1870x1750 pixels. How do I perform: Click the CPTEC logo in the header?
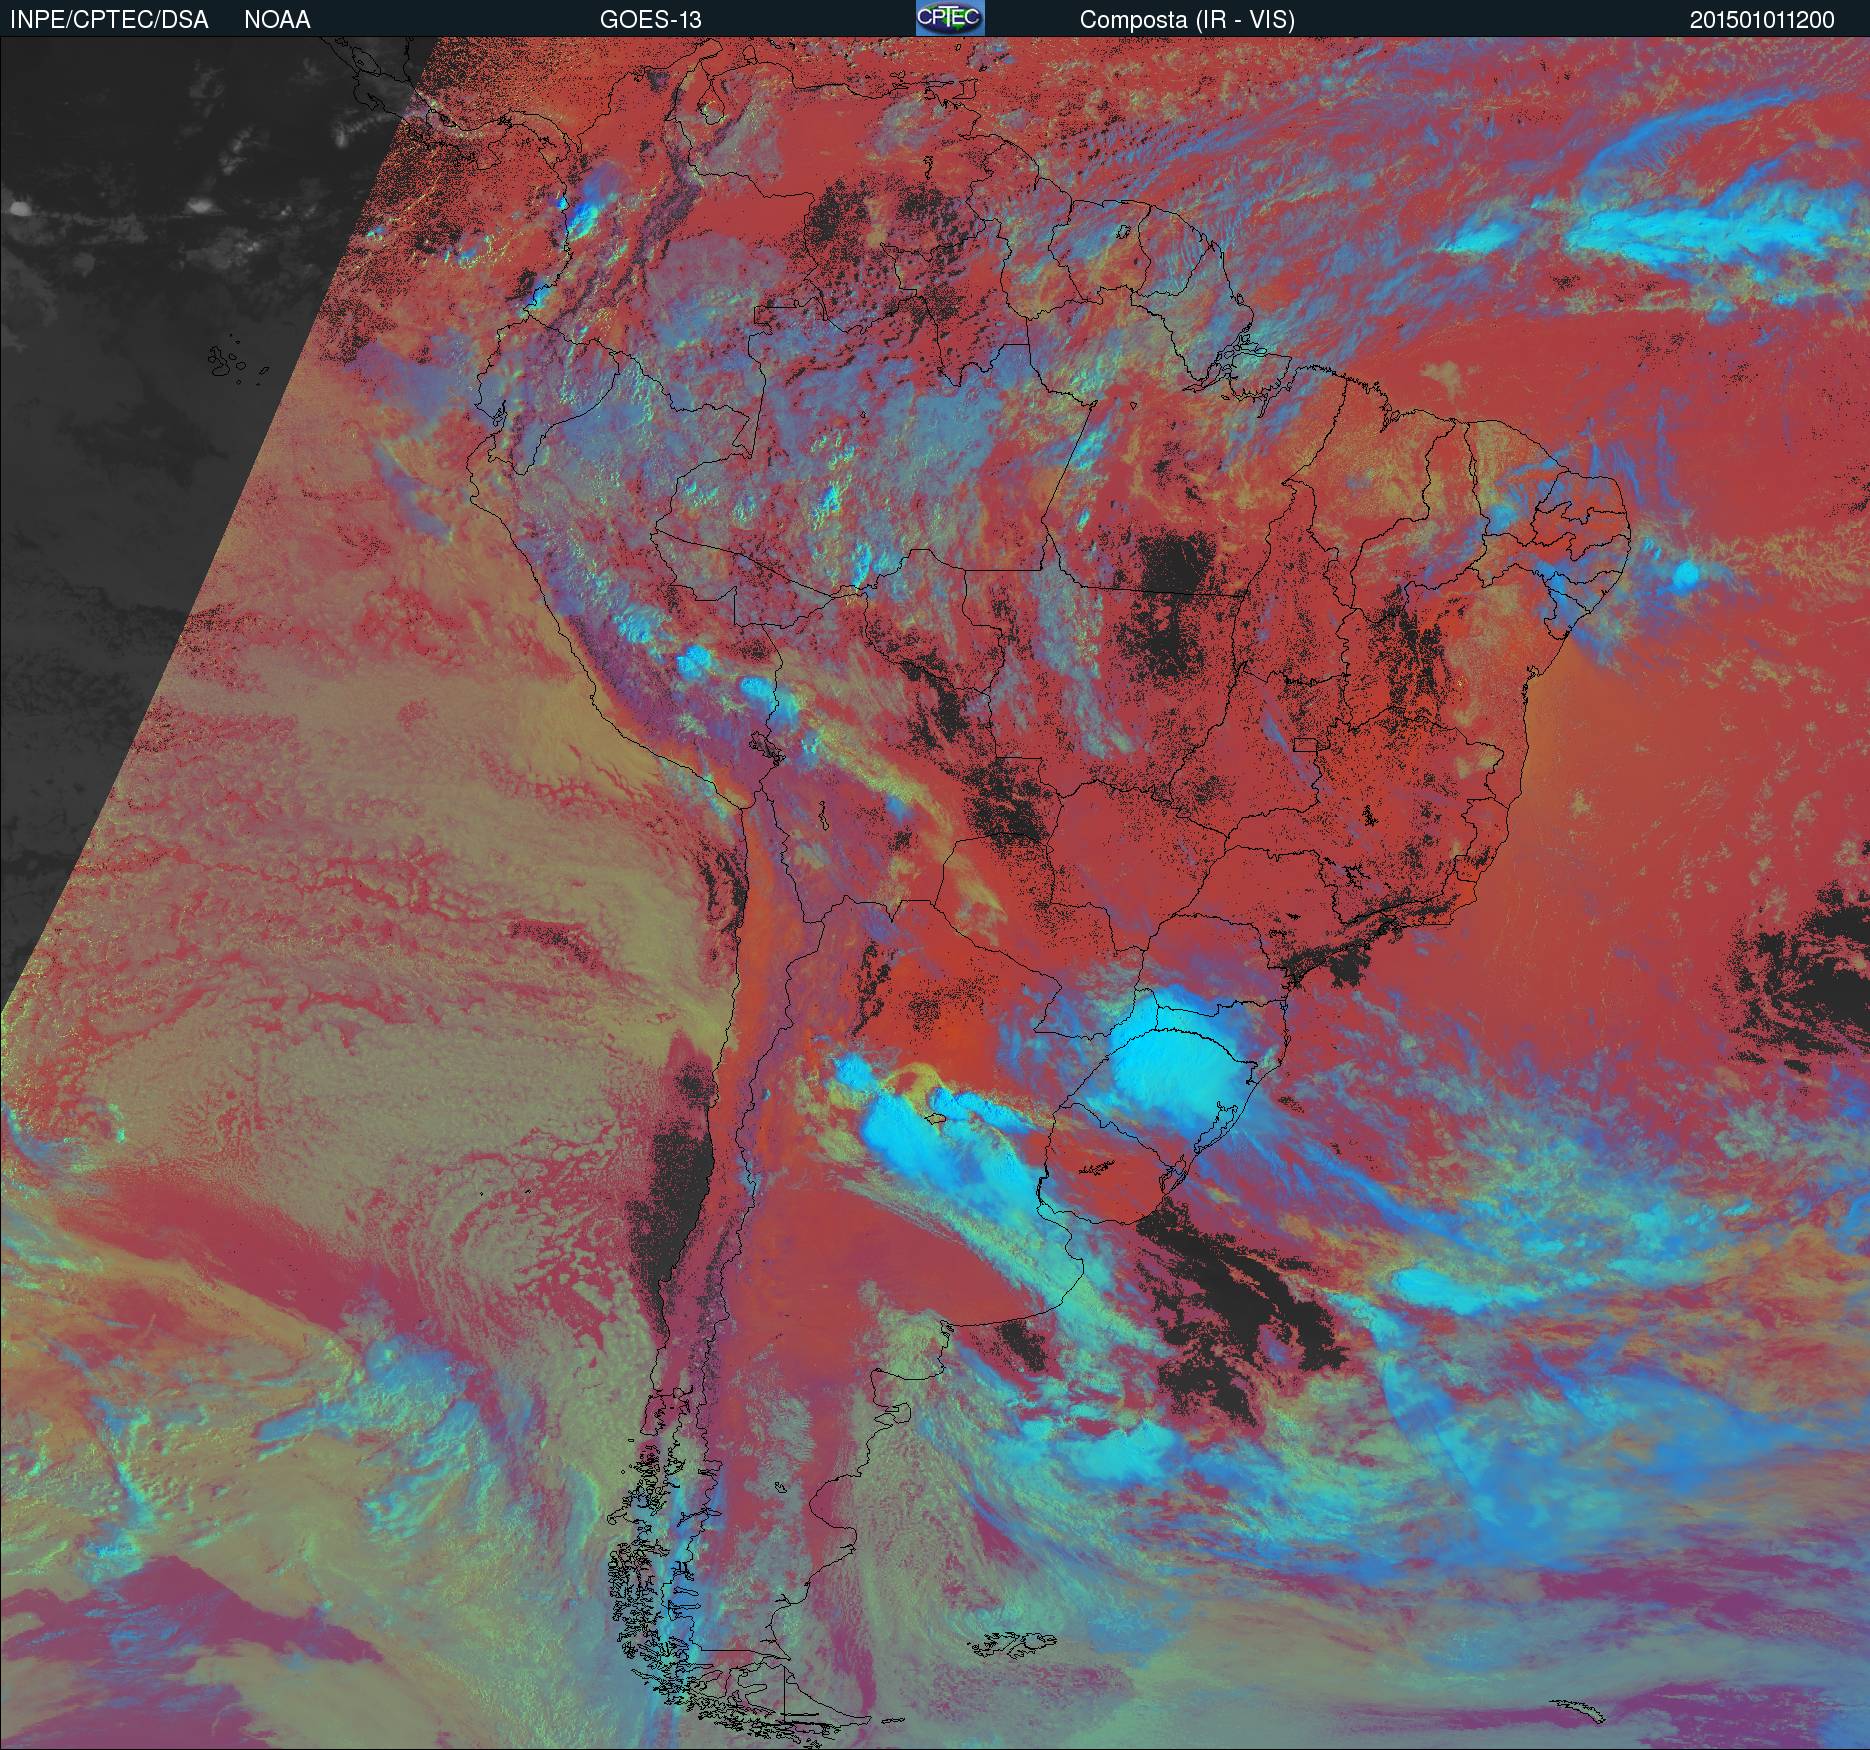[x=950, y=18]
